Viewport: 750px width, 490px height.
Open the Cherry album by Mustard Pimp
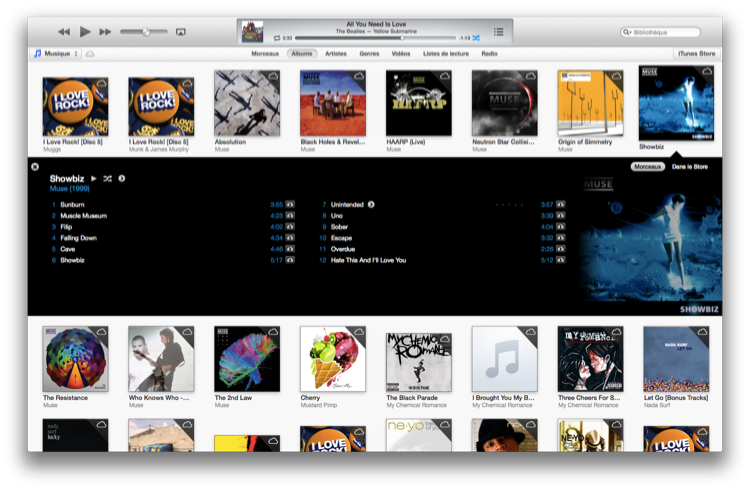point(333,359)
